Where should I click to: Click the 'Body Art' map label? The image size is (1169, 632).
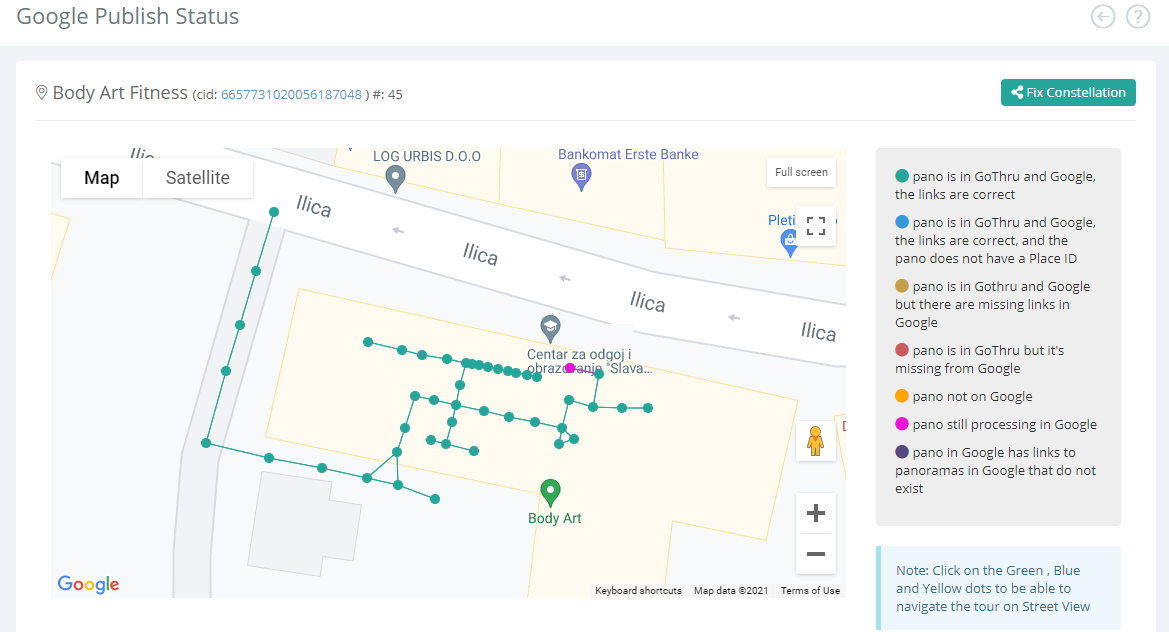pyautogui.click(x=554, y=518)
